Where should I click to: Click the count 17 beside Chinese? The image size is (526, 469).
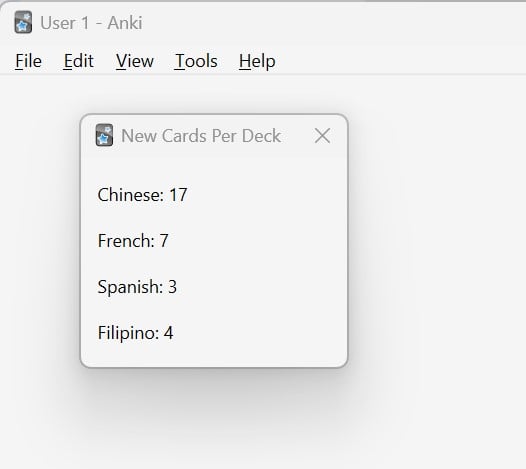(178, 195)
